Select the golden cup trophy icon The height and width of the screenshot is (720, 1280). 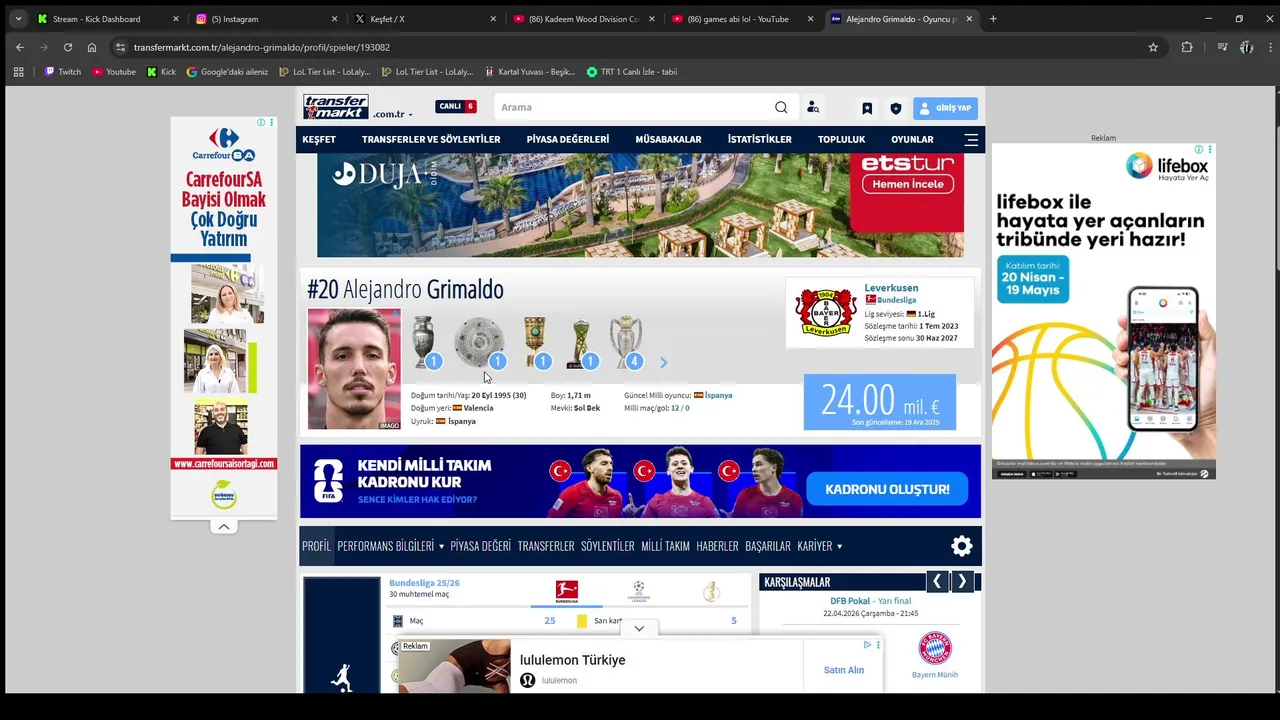click(x=536, y=342)
